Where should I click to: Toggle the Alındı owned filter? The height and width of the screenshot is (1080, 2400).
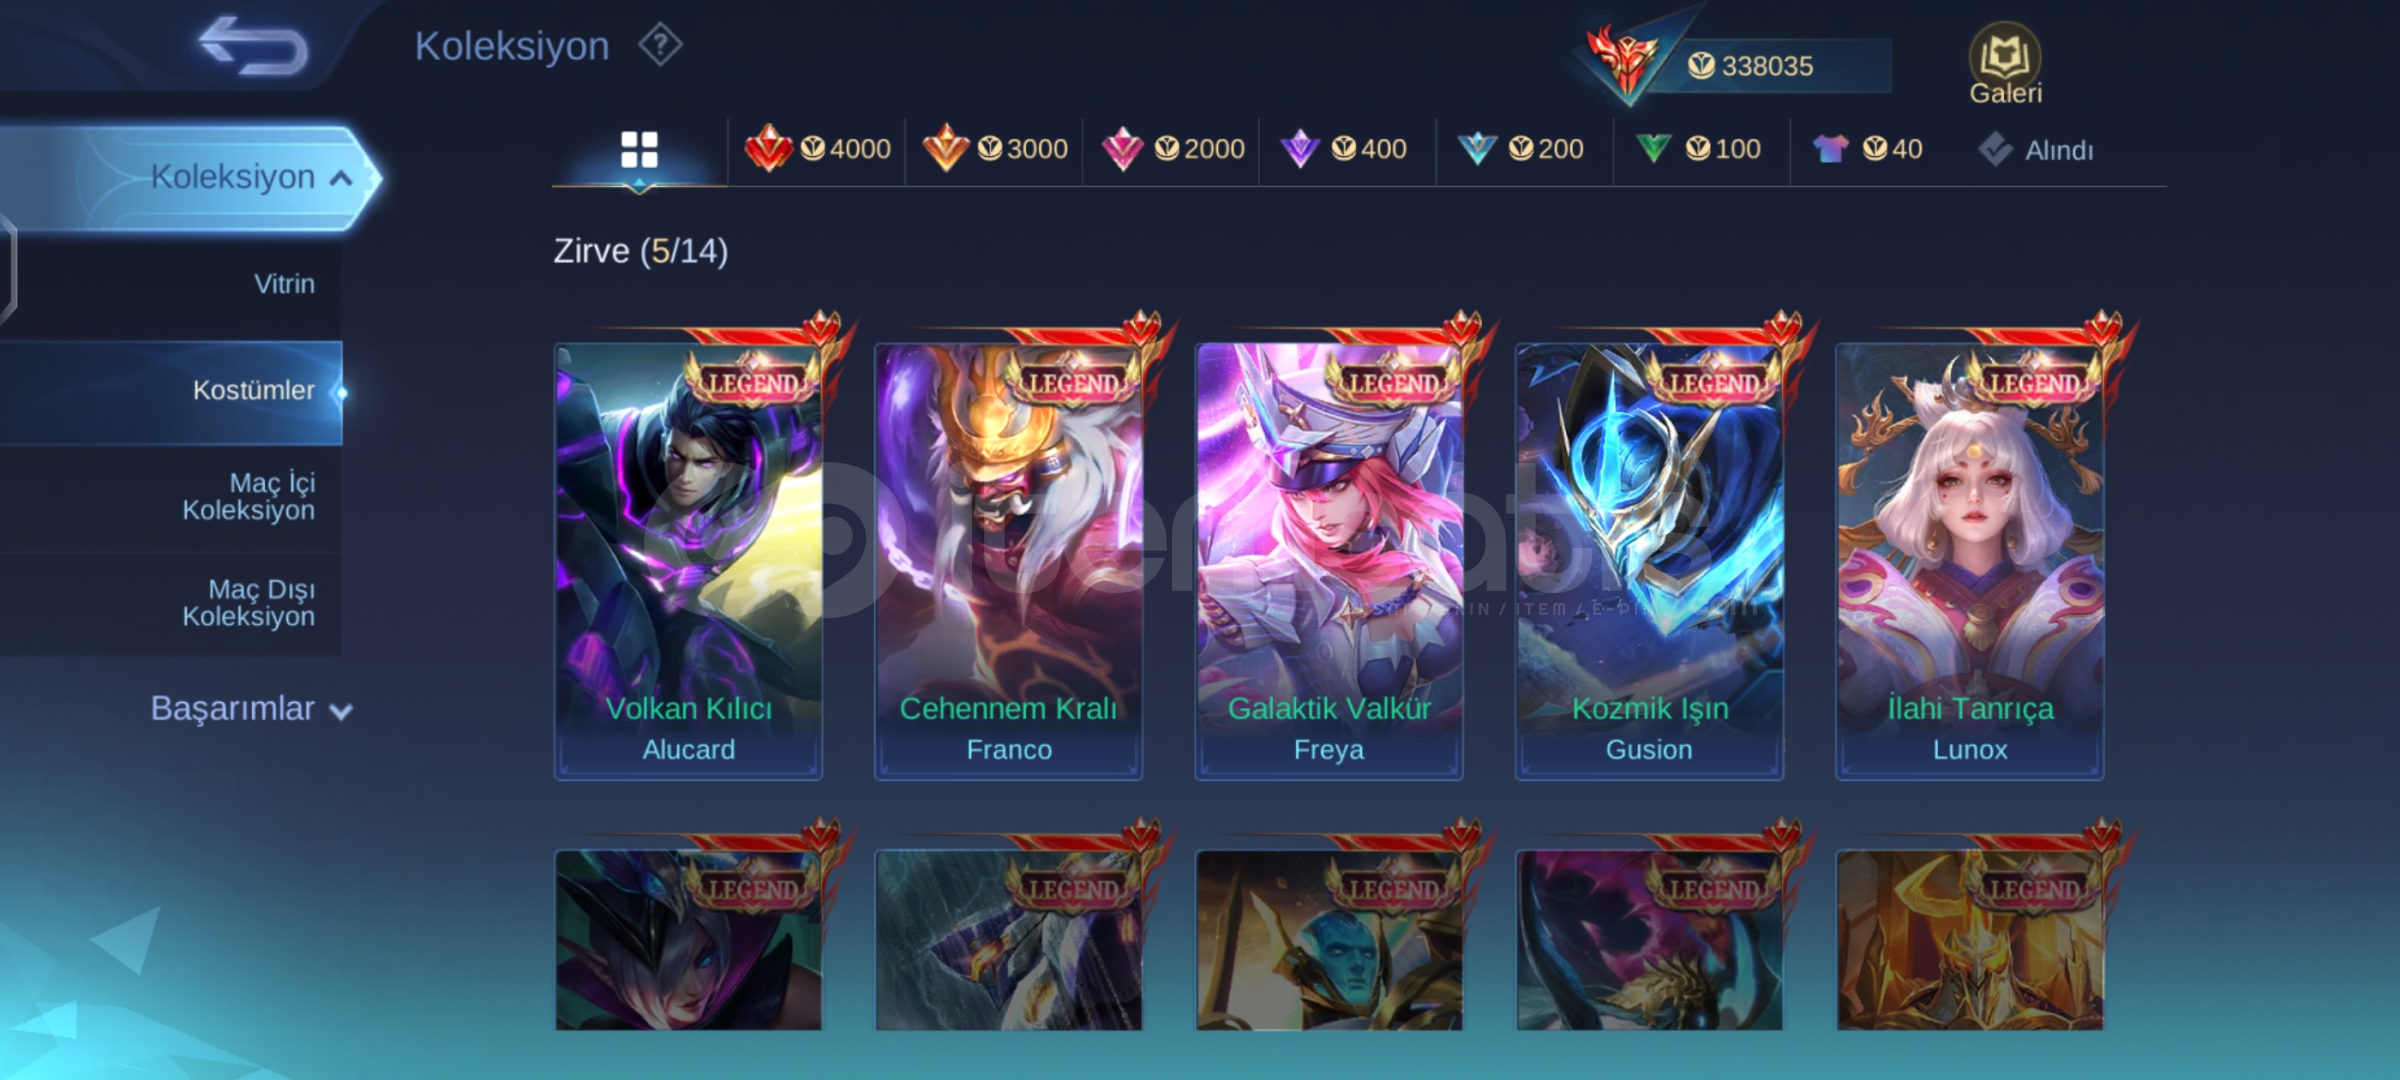pos(2035,150)
